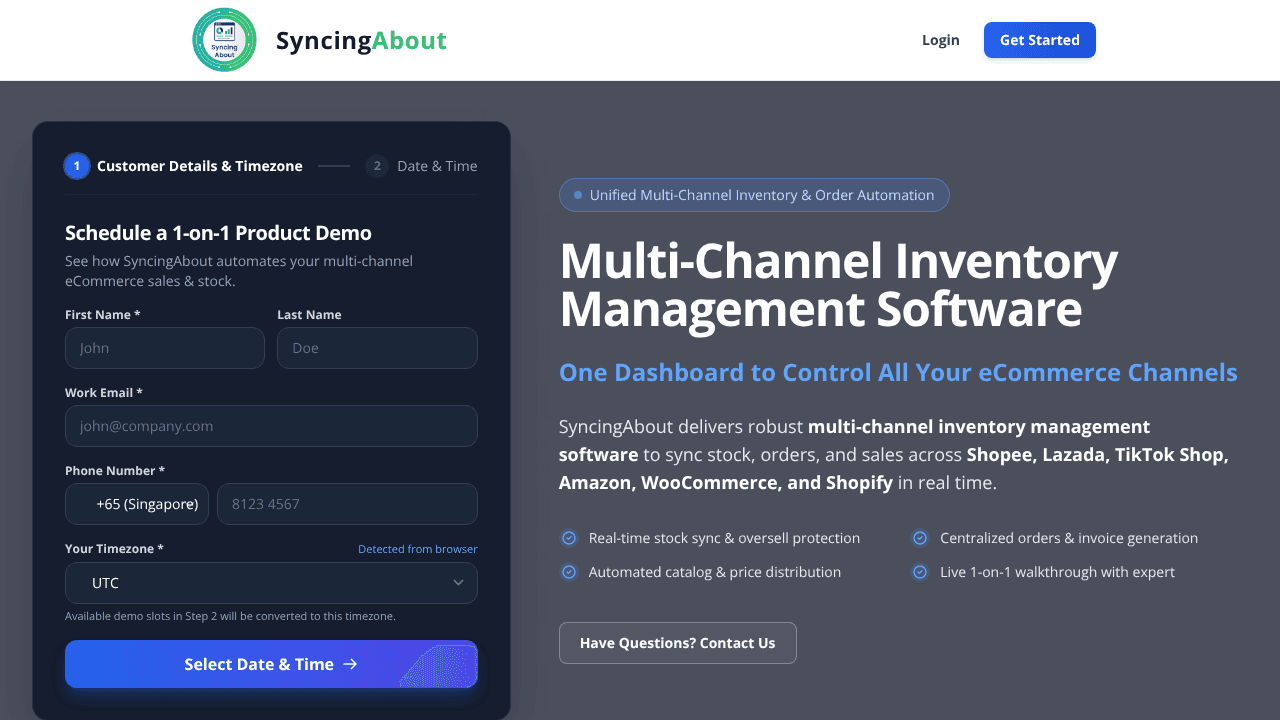Click checkmark icon beside Centralized orders & invoice
Screen dimensions: 1280x720
[920, 538]
